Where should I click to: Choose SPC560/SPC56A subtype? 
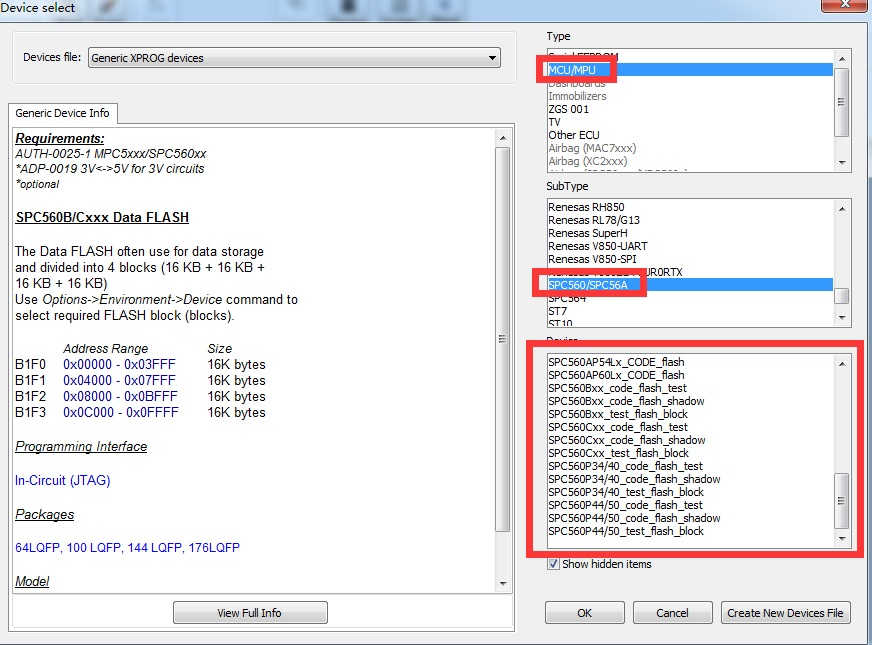pos(690,285)
